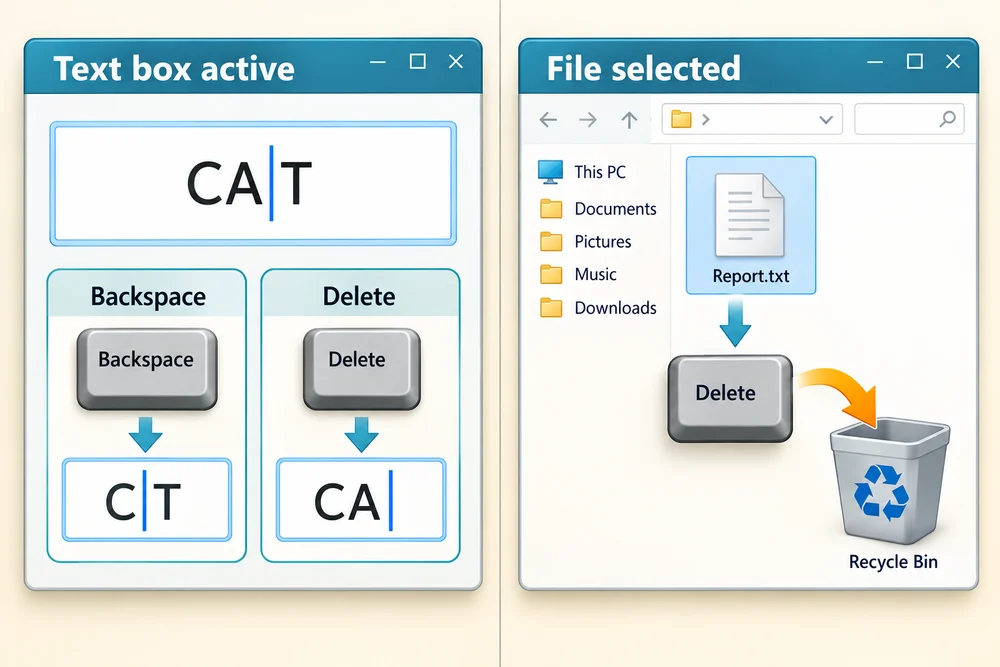
Task: Click the Report.txt file name
Action: [751, 276]
